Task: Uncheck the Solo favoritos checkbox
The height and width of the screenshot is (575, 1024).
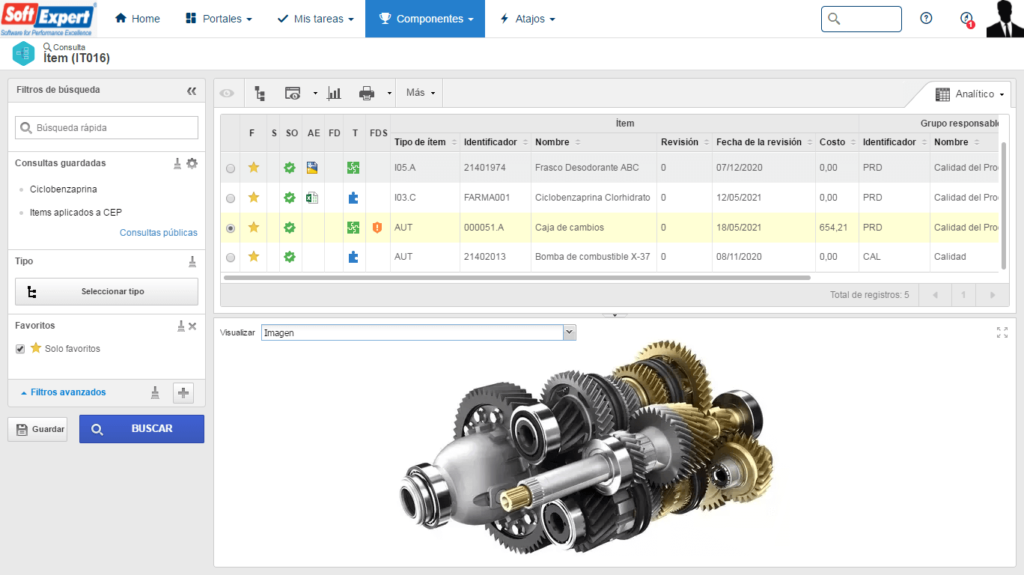Action: [20, 349]
